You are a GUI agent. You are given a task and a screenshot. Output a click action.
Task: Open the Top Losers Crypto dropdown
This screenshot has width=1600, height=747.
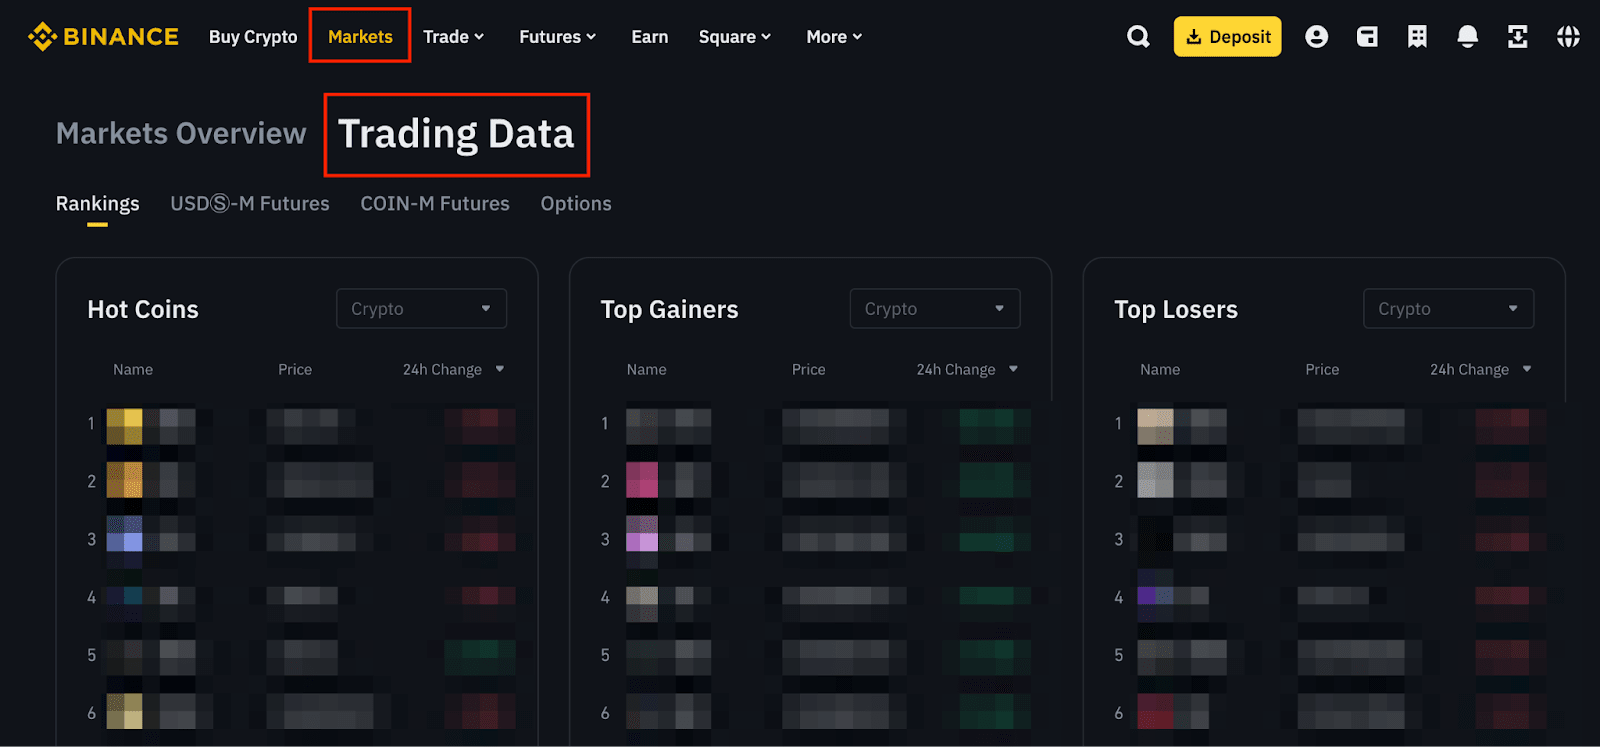1448,309
